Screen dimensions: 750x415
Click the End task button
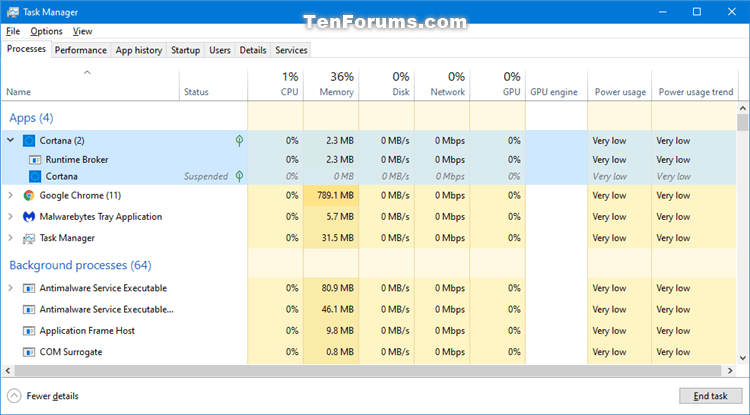click(710, 396)
